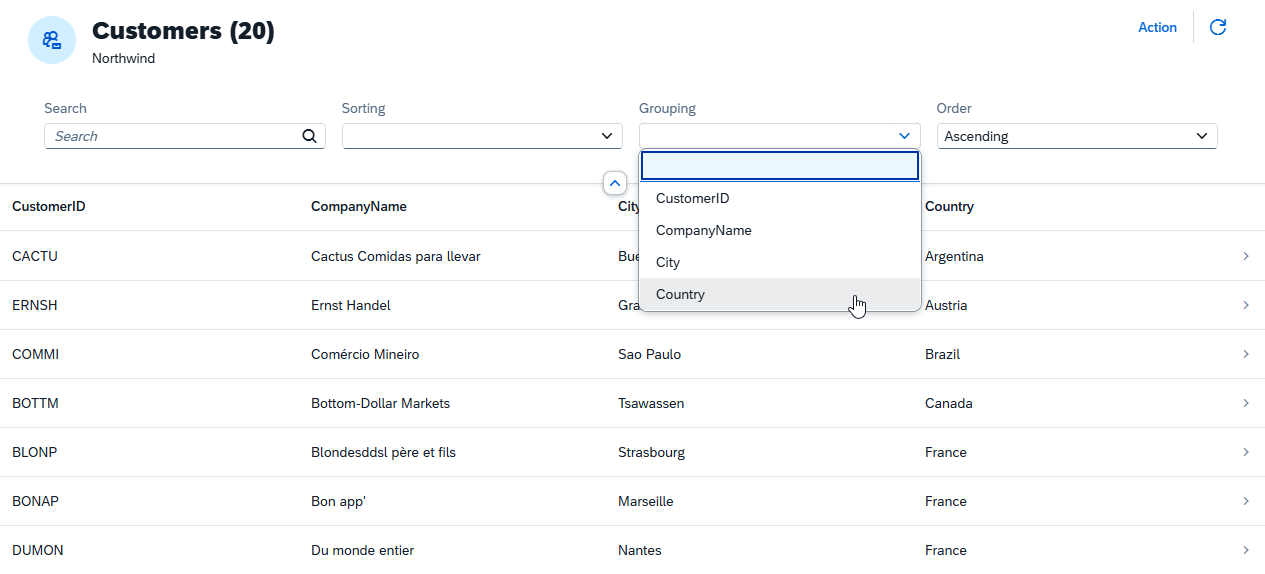This screenshot has height=574, width=1265.
Task: Select the ERNSH customer ID cell
Action: click(x=35, y=305)
